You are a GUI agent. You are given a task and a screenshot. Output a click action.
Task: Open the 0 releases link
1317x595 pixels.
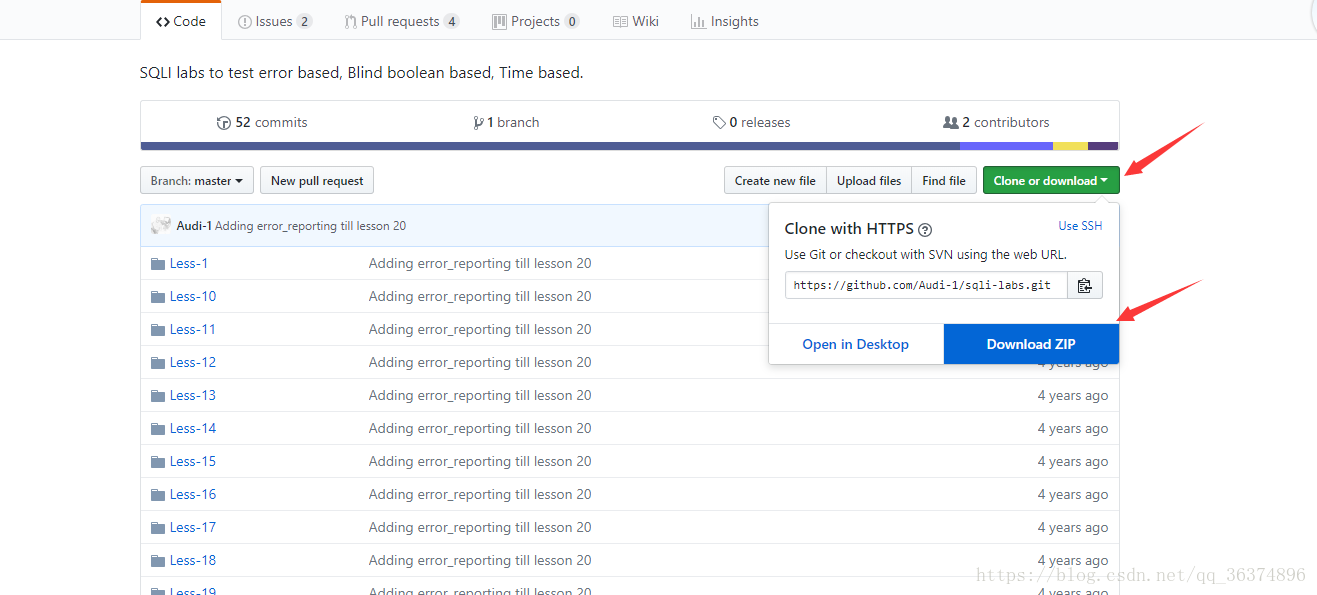752,122
